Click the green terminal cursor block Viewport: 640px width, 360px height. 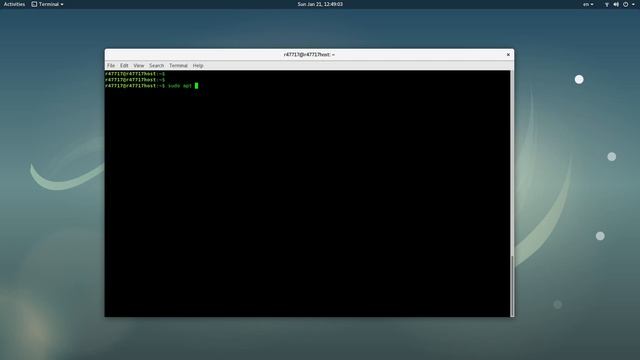pos(196,86)
